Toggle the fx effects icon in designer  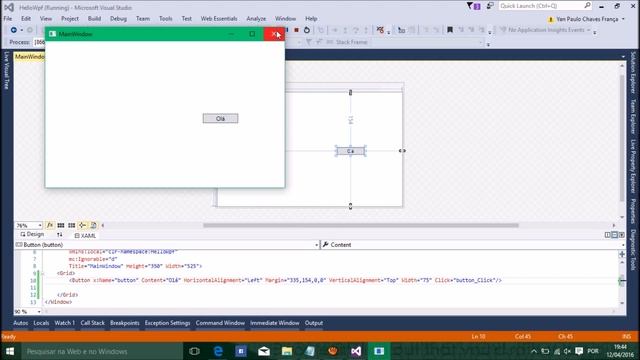pyautogui.click(x=50, y=225)
